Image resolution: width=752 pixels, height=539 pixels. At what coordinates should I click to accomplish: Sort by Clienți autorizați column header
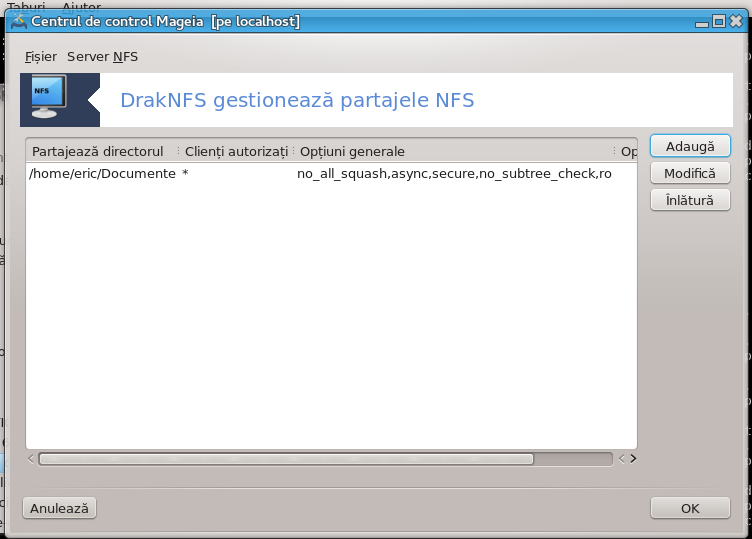click(236, 152)
